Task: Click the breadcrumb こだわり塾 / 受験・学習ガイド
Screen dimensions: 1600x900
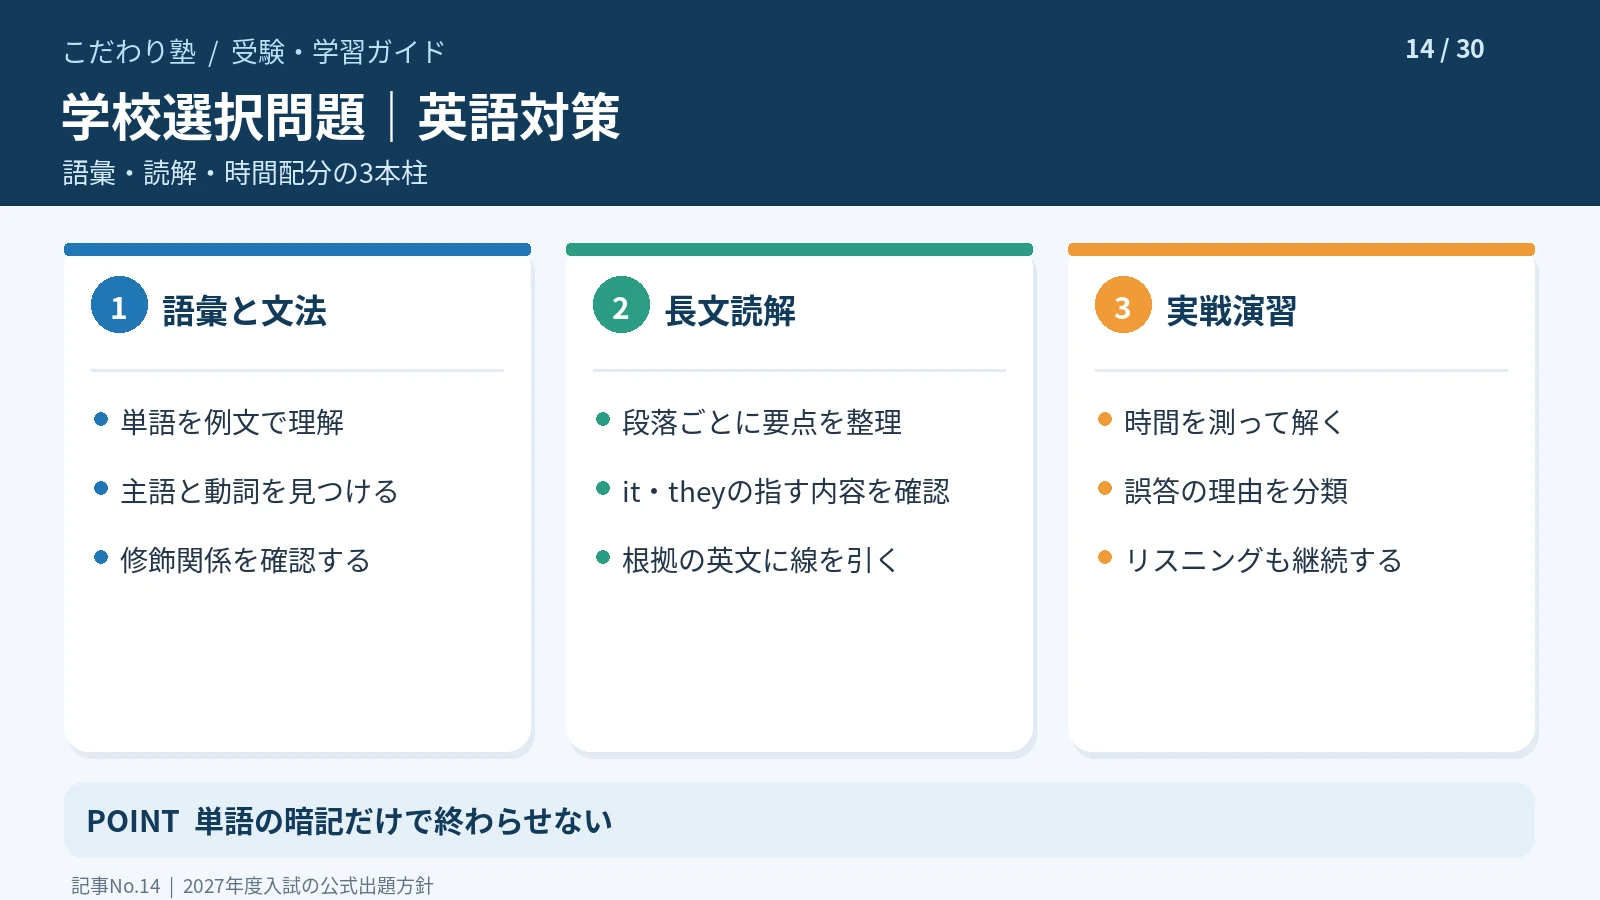Action: pyautogui.click(x=254, y=51)
